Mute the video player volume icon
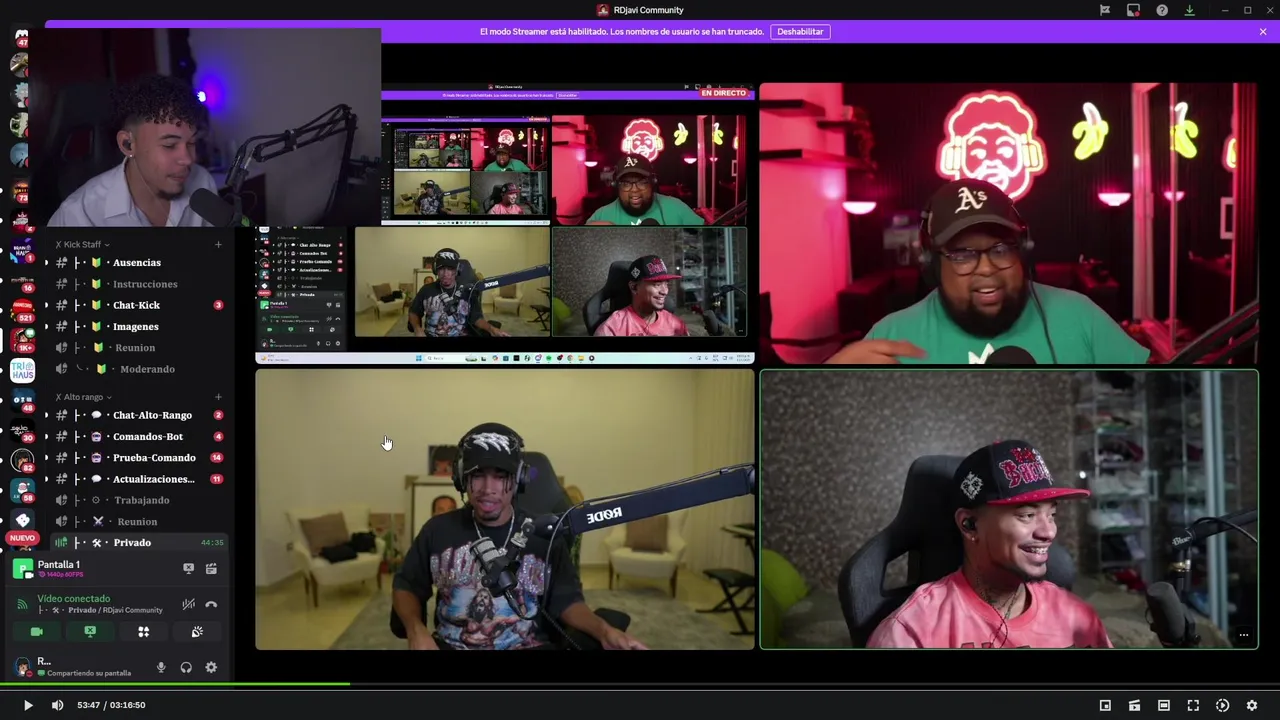Screen dimensions: 1280x720 [57, 705]
